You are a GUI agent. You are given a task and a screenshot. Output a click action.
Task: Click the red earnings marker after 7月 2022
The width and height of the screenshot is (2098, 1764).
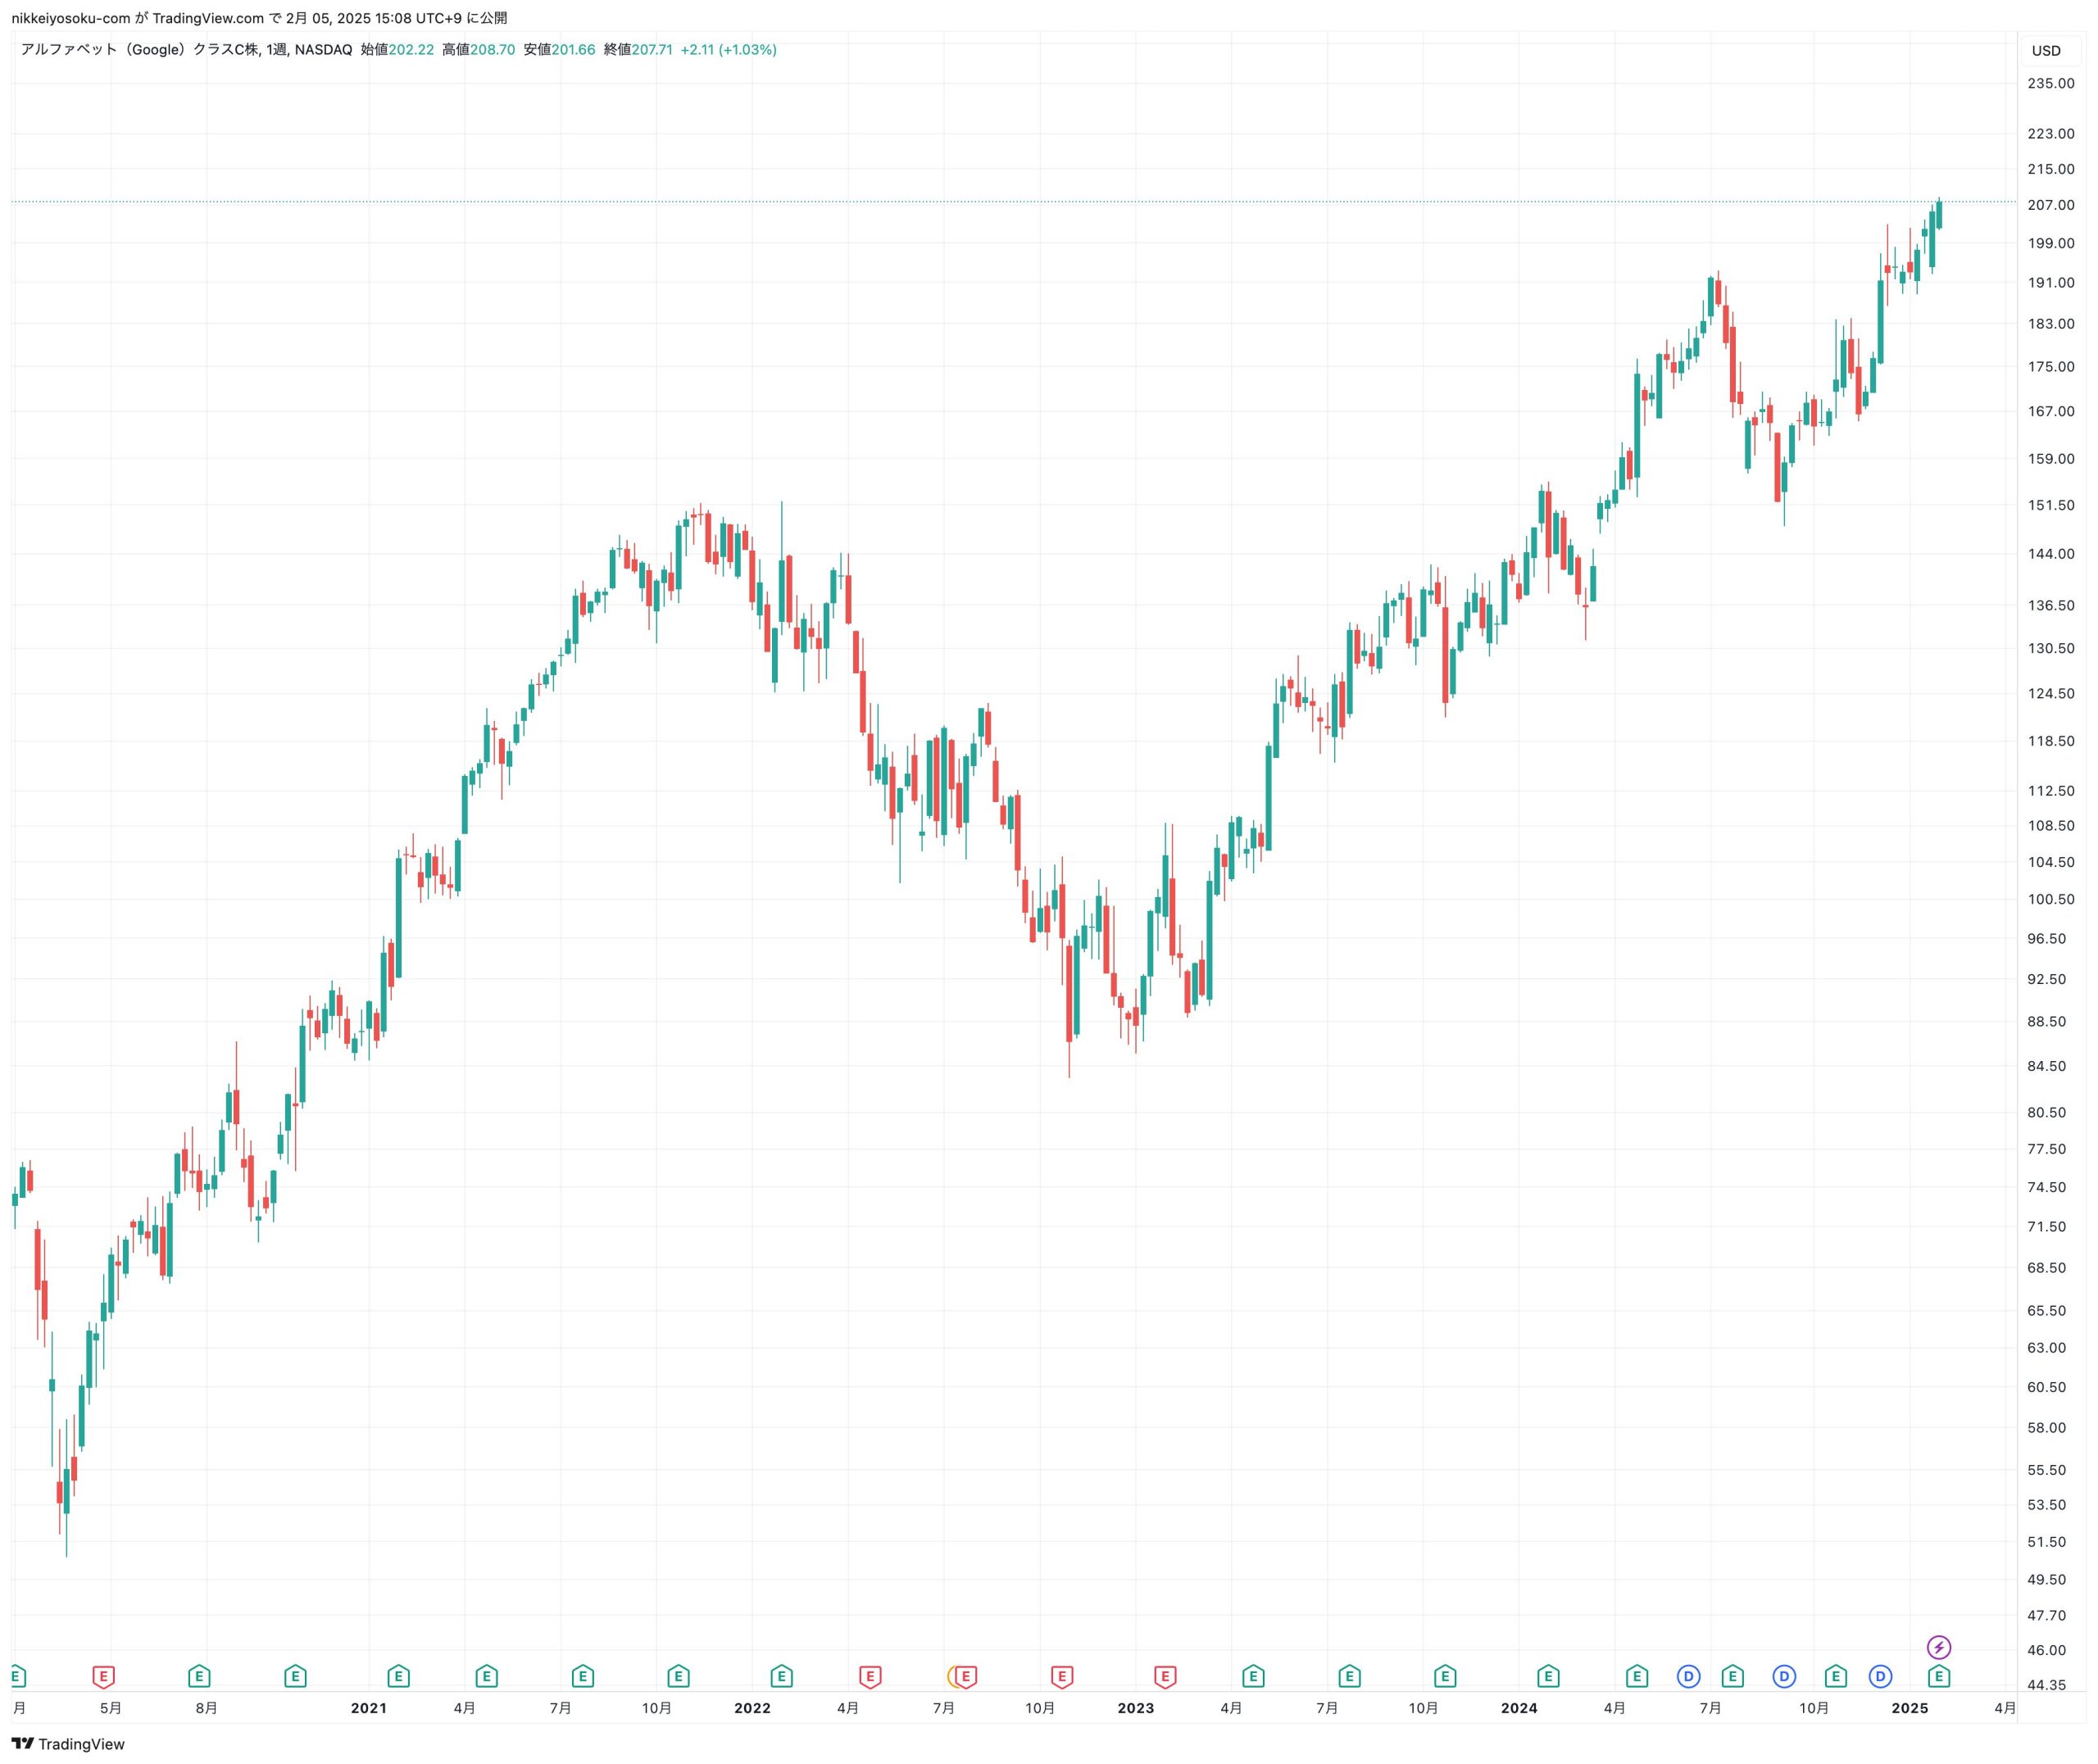pyautogui.click(x=966, y=1676)
